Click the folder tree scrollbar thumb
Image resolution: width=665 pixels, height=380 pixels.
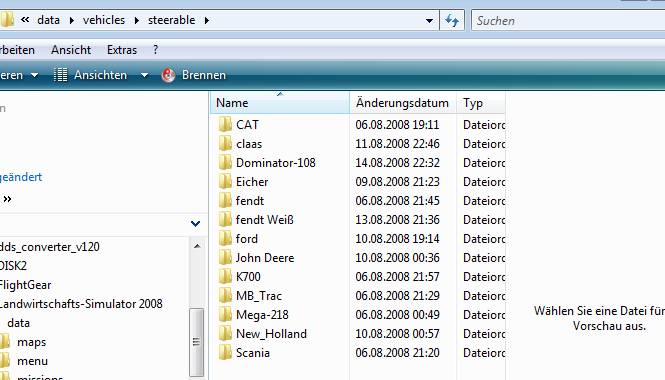(196, 341)
